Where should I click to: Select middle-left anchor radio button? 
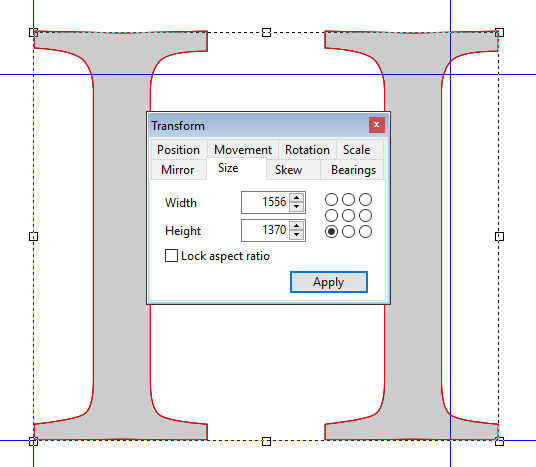click(x=331, y=215)
